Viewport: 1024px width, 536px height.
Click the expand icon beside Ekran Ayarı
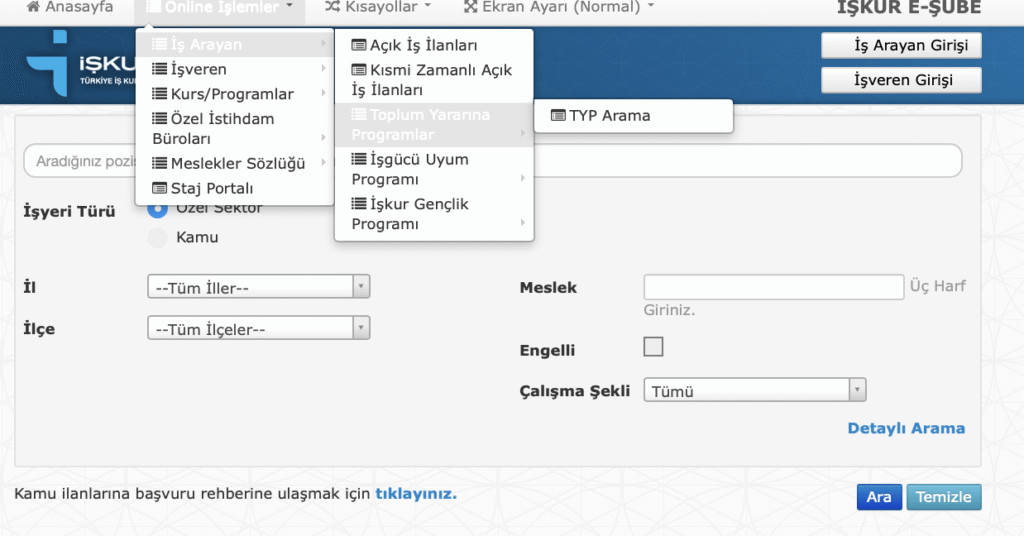[470, 7]
